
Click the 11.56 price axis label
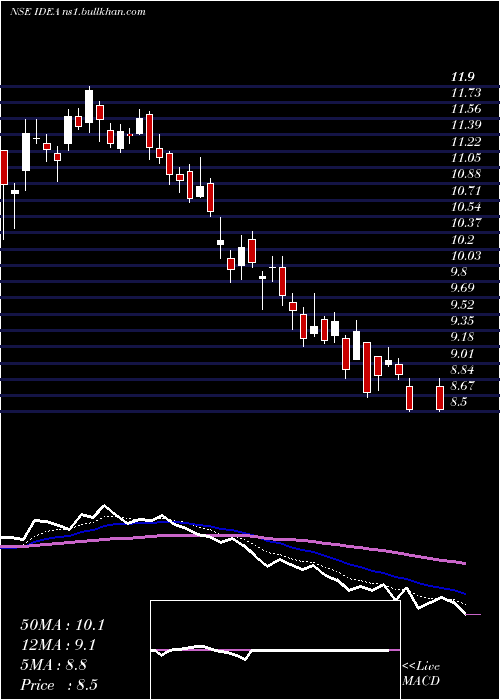coord(466,109)
